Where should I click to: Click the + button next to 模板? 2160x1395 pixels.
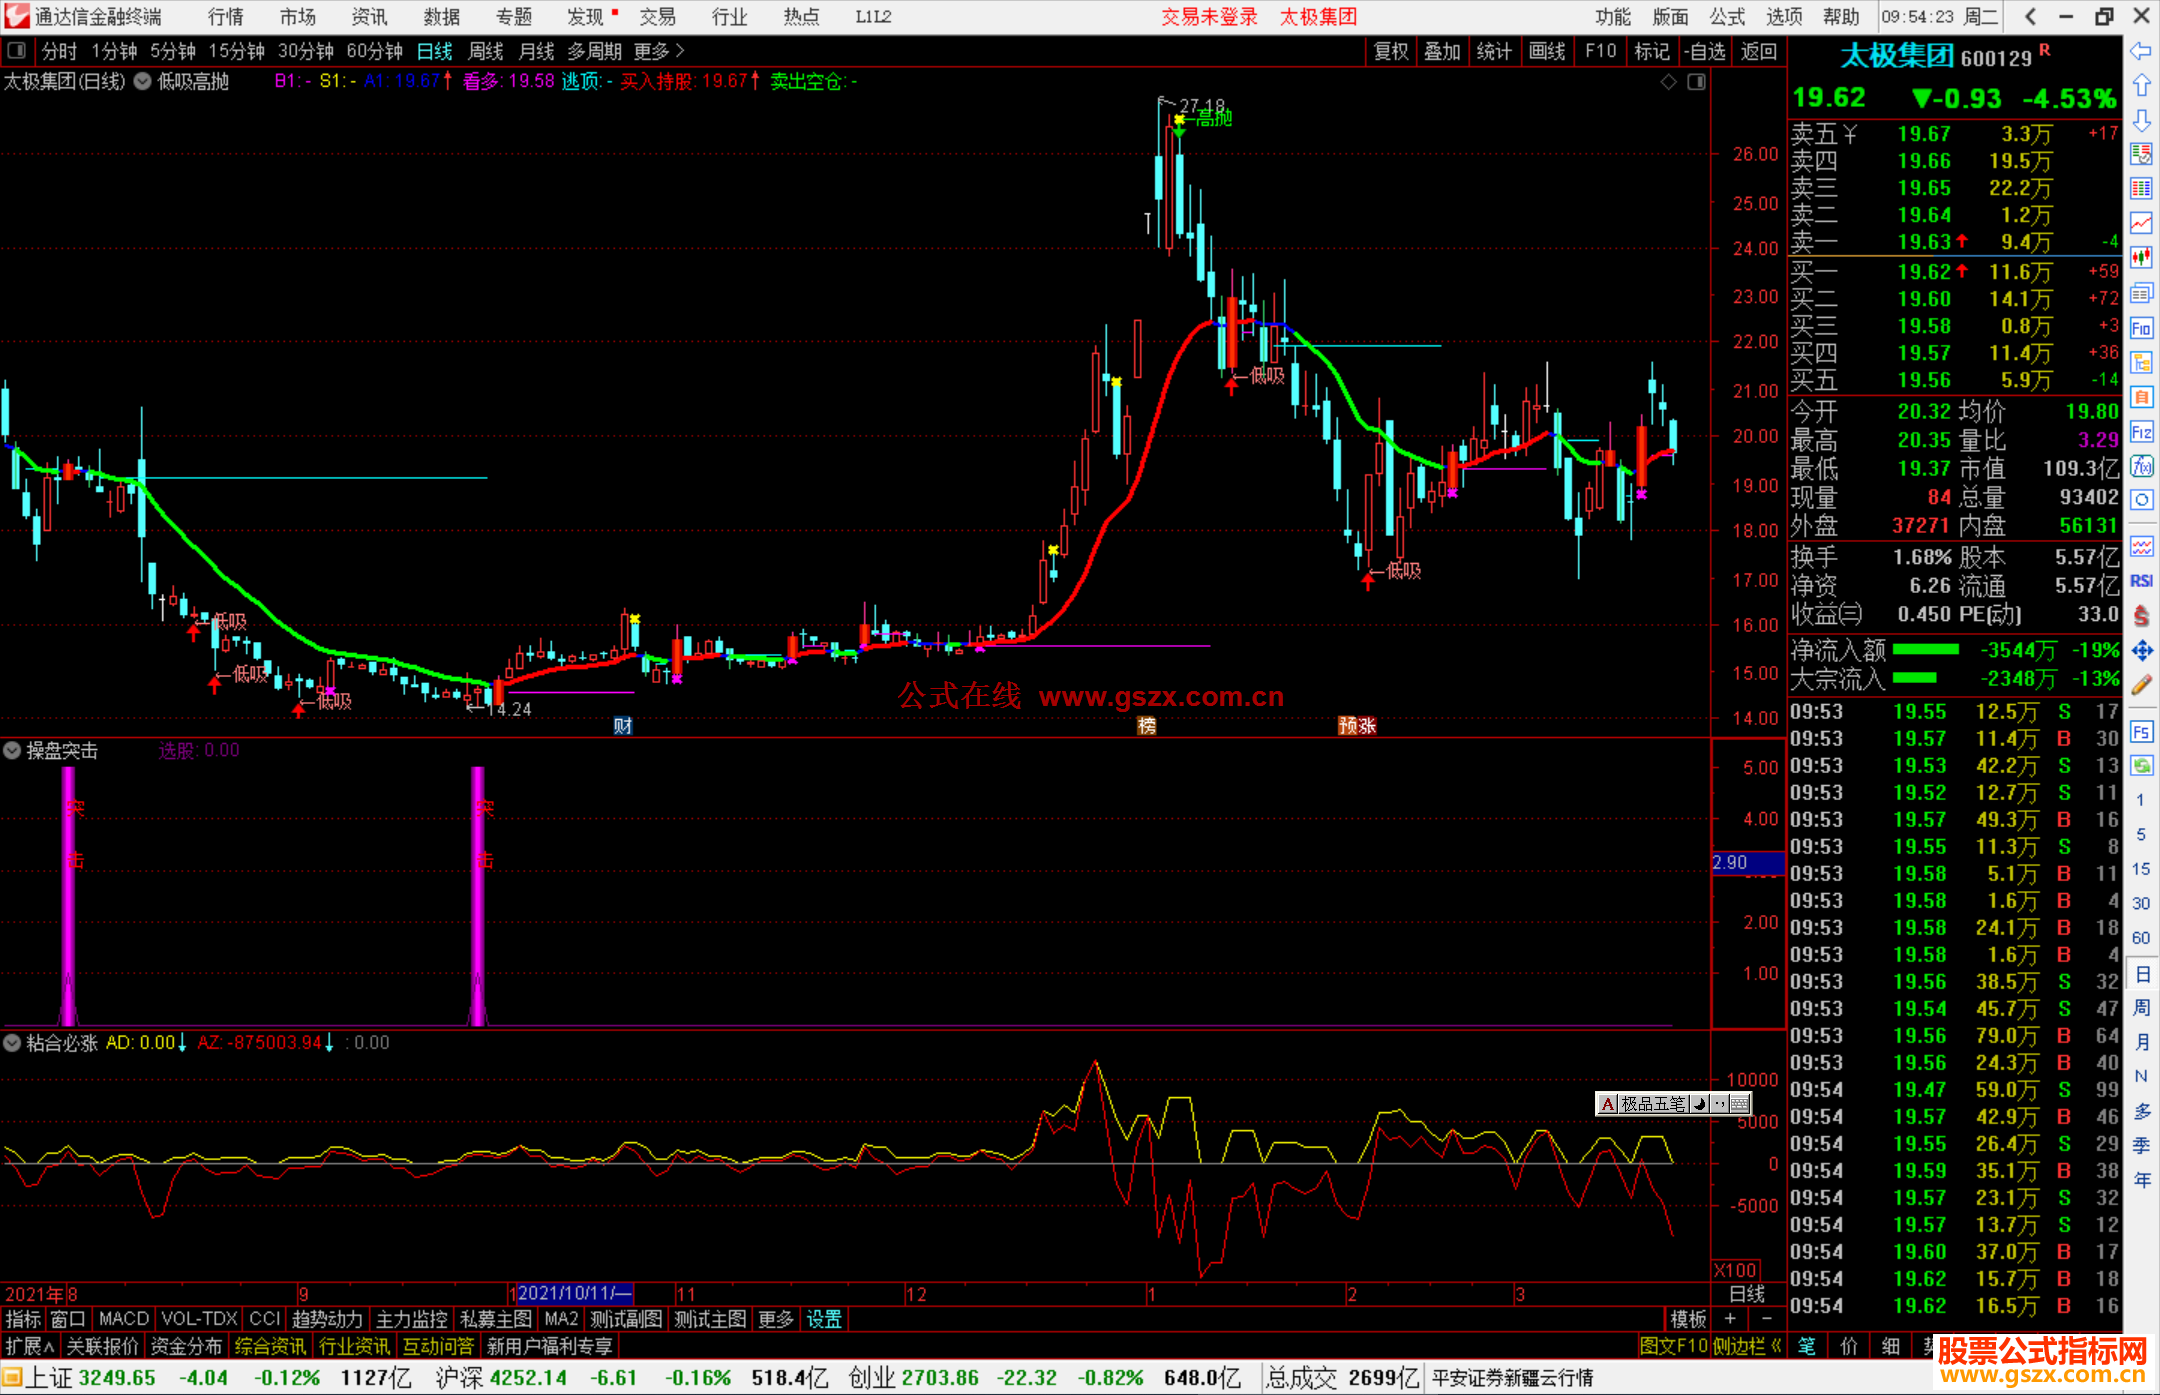(1730, 1319)
